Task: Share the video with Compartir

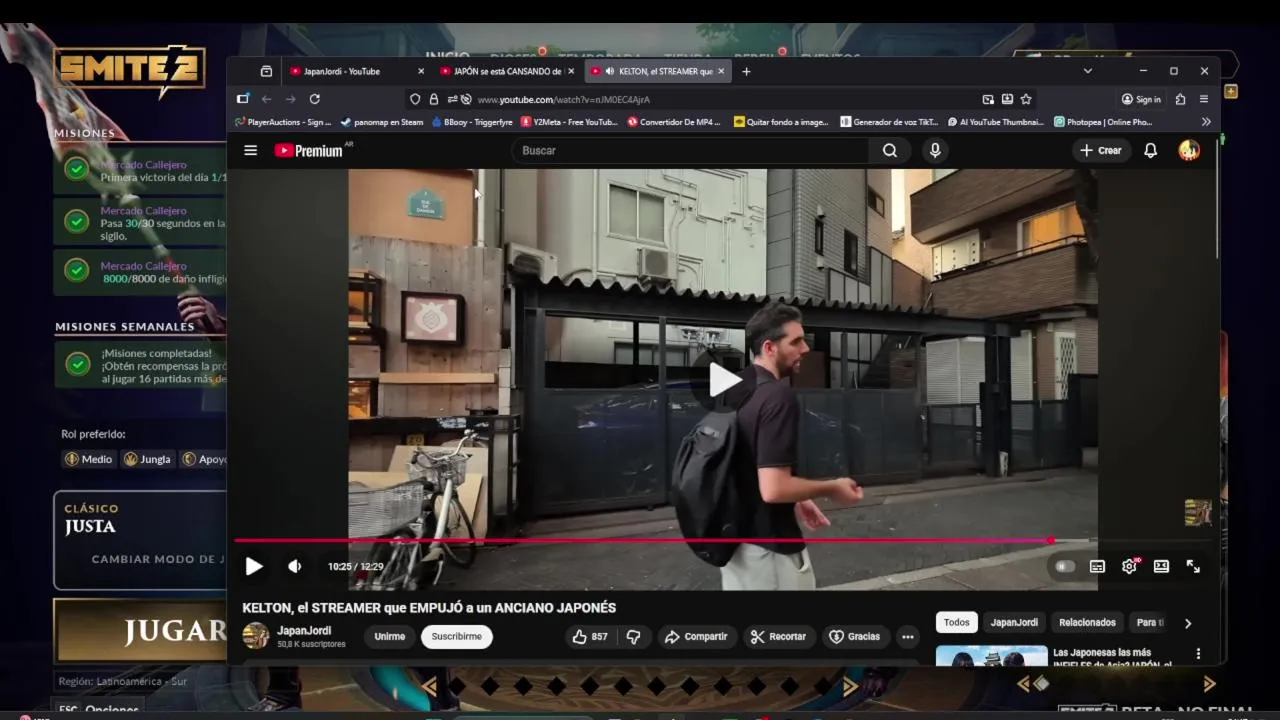Action: (697, 636)
